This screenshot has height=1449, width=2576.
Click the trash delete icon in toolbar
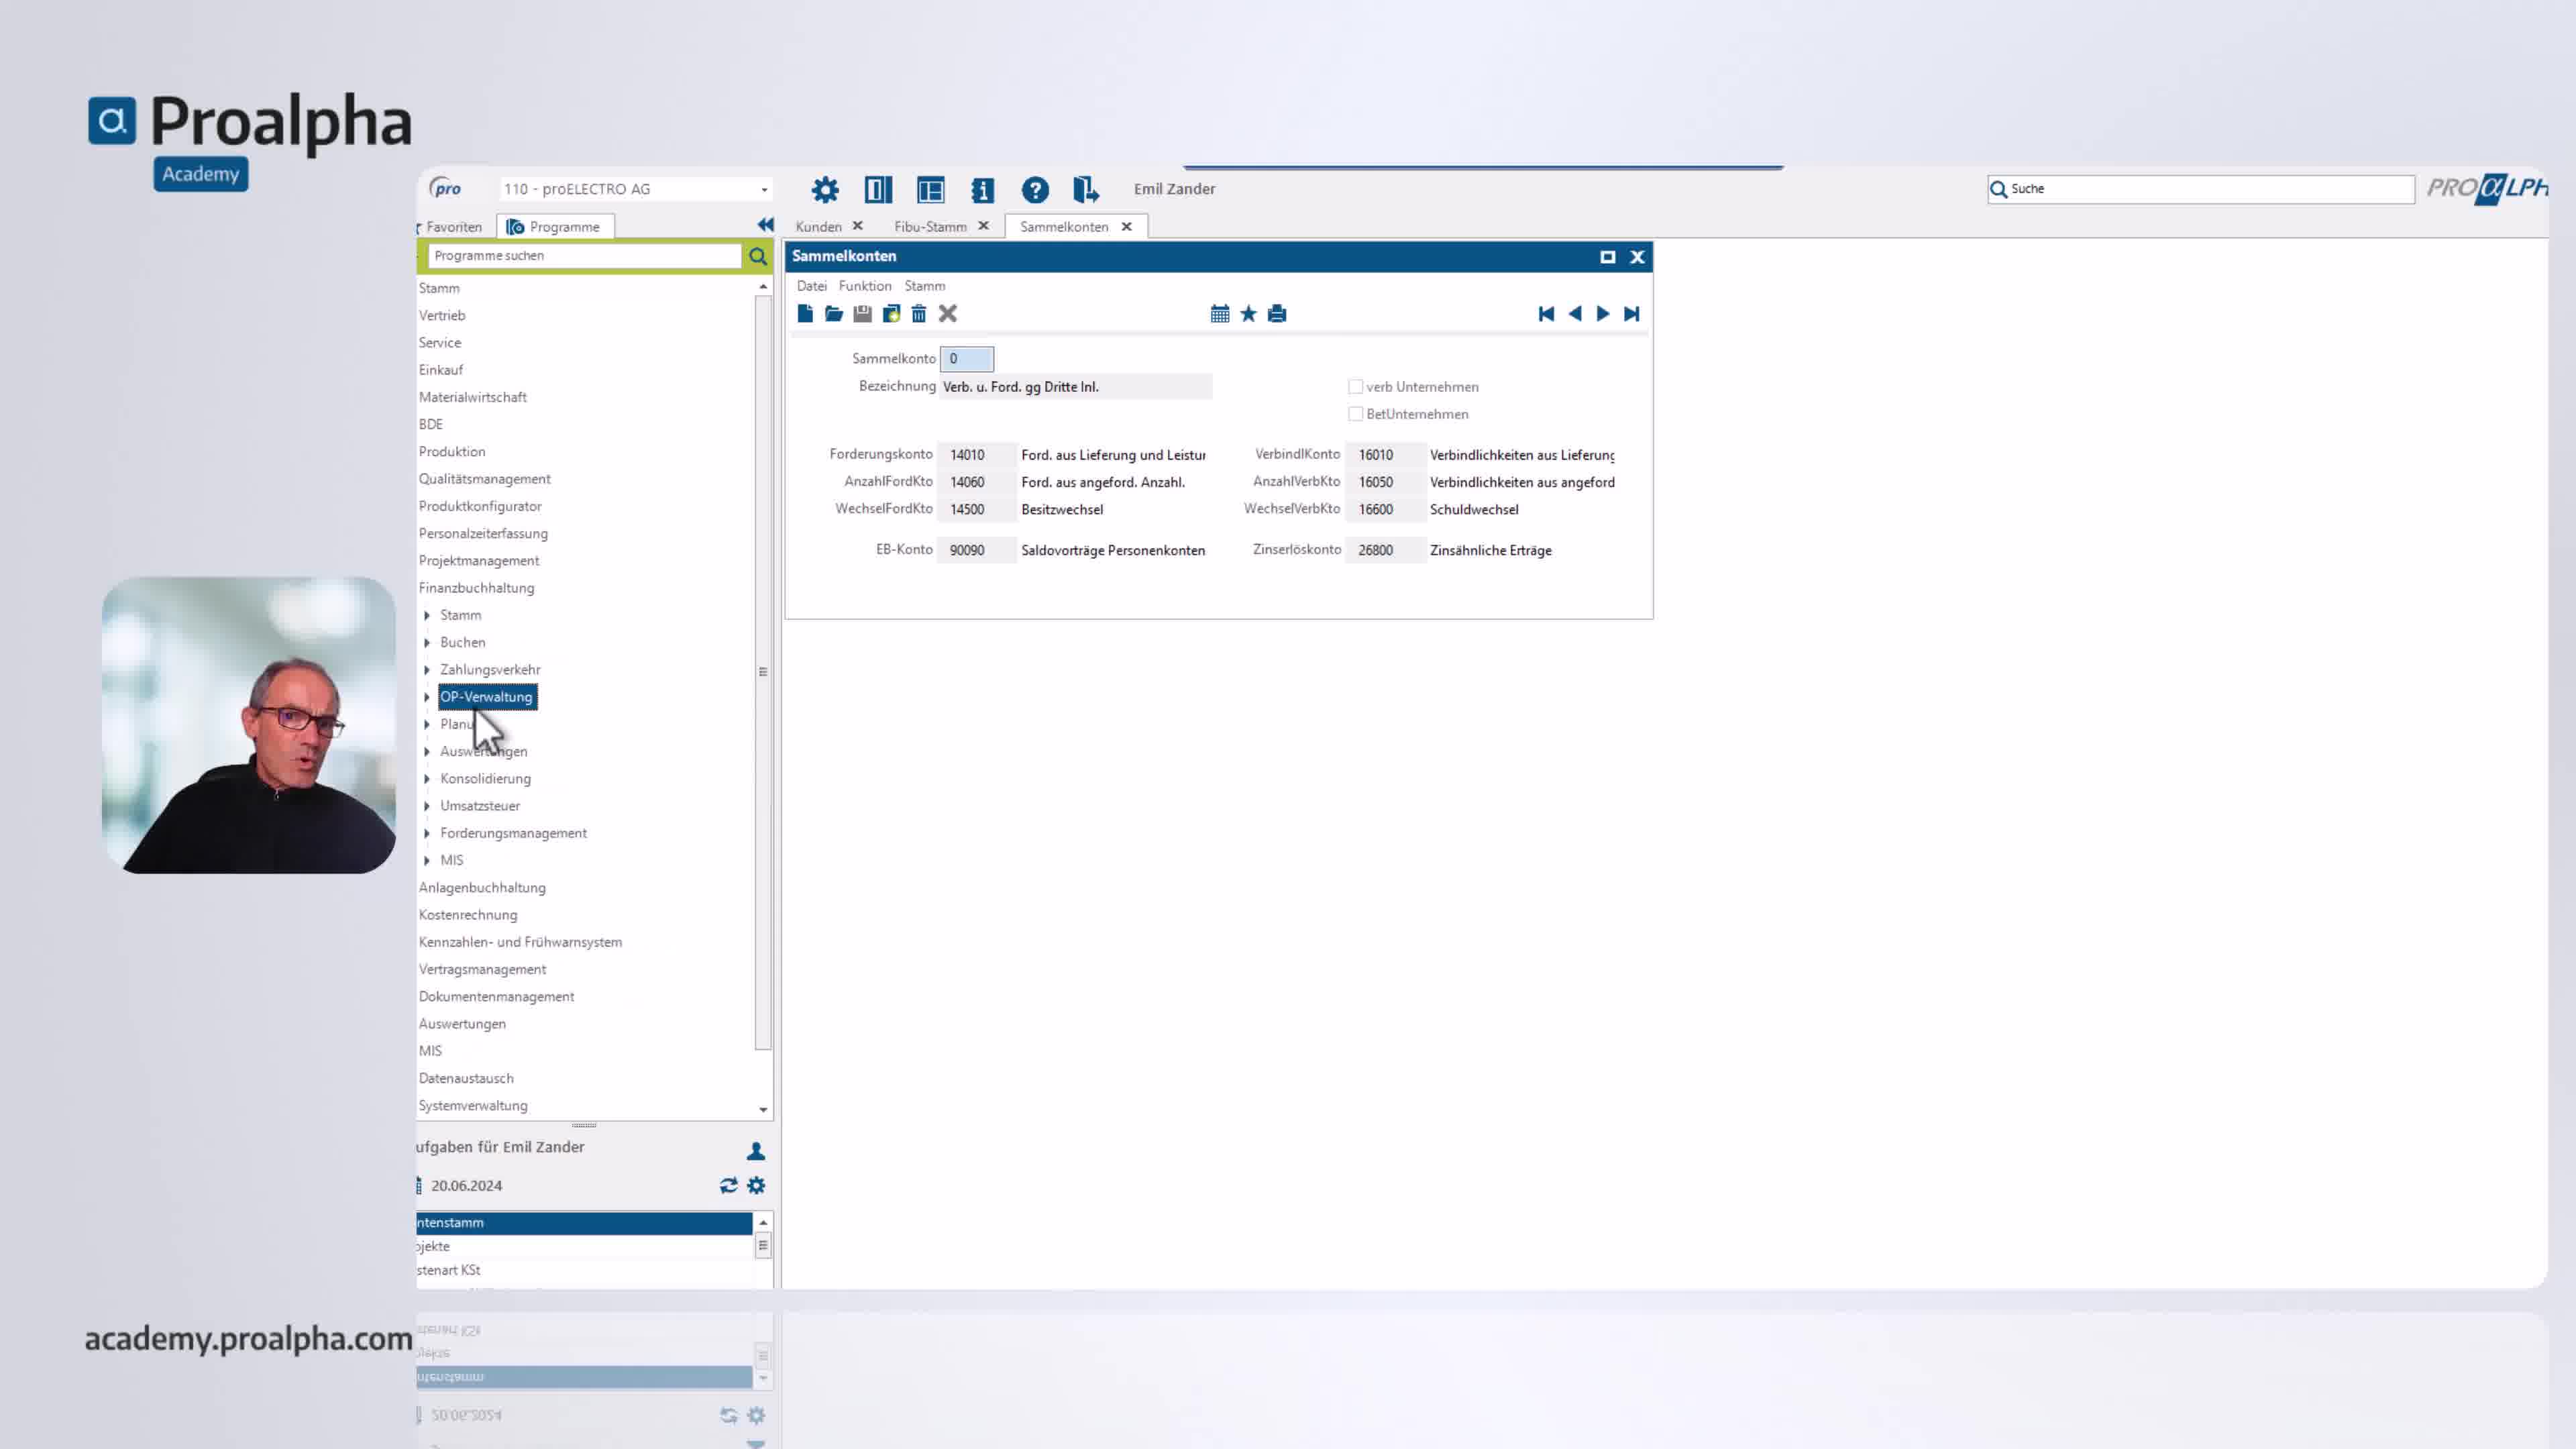coord(919,314)
